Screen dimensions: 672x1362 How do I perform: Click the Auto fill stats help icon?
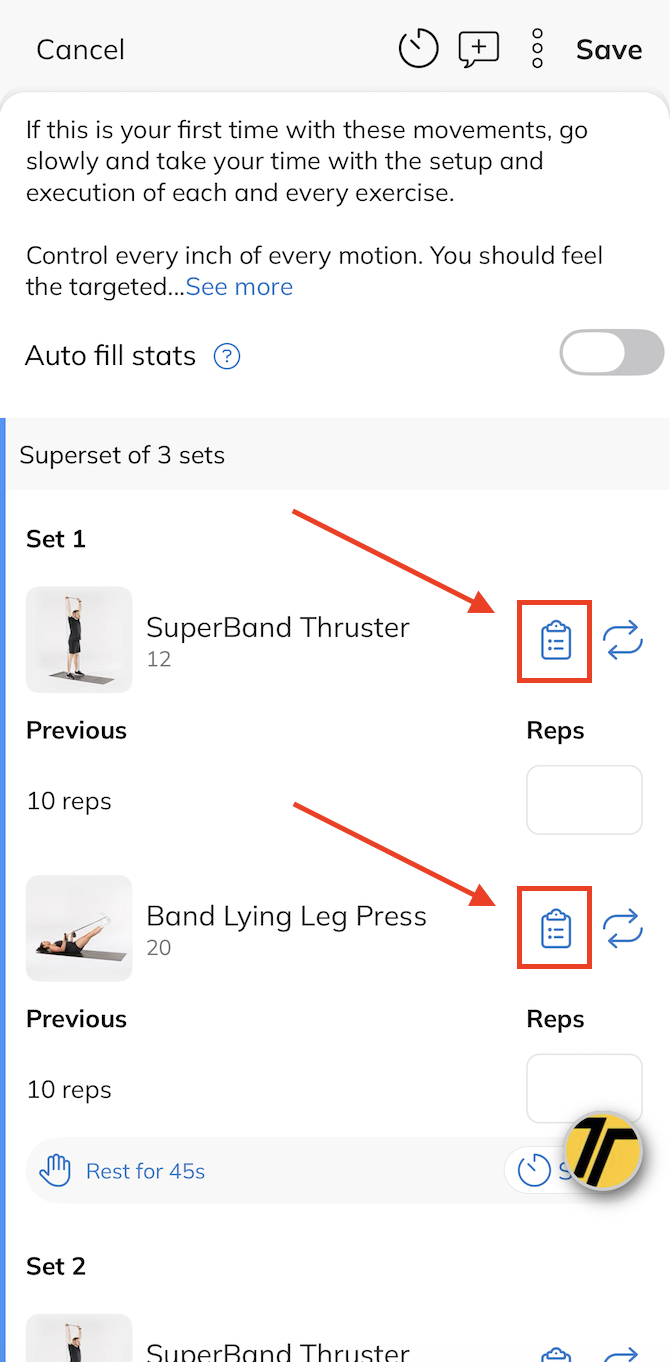[227, 356]
